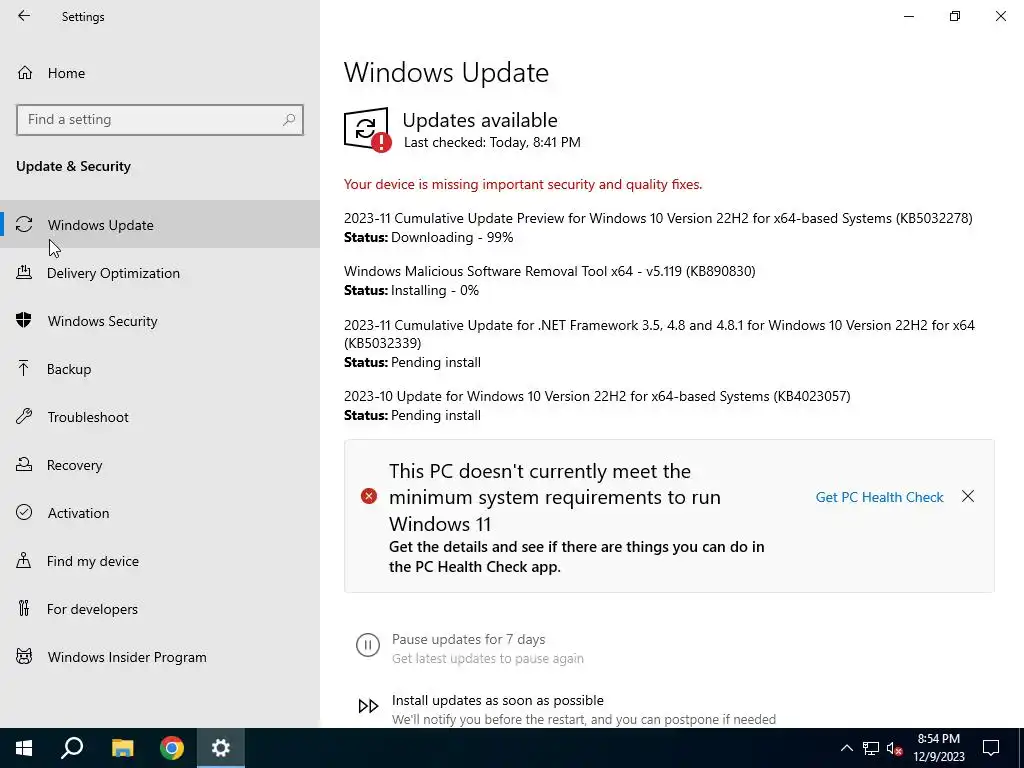Screen dimensions: 1024x768
Task: Open the Troubleshoot page
Action: 160,417
